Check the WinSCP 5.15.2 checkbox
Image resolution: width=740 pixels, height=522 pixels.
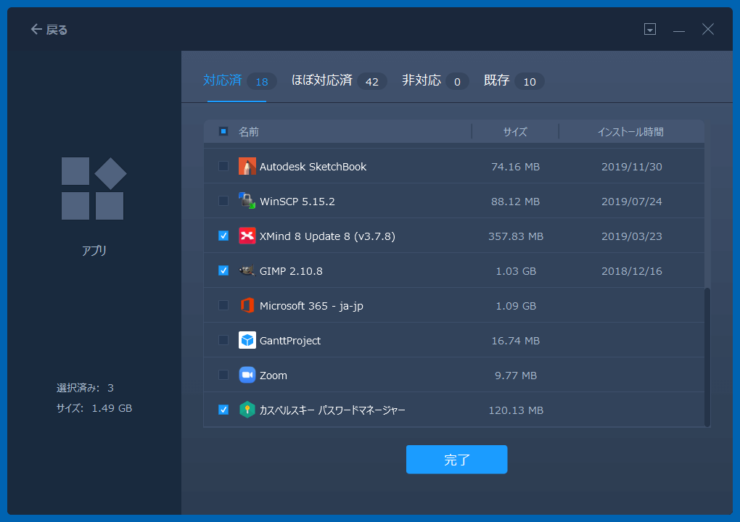coord(223,201)
